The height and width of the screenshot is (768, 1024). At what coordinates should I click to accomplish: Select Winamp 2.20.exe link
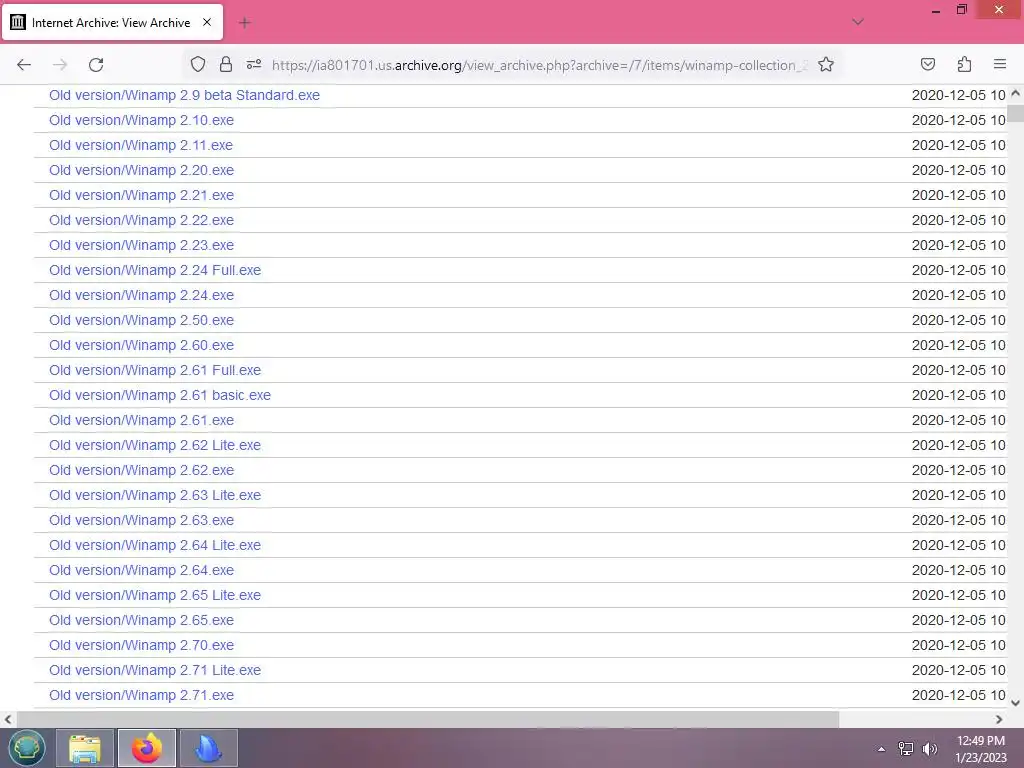141,170
